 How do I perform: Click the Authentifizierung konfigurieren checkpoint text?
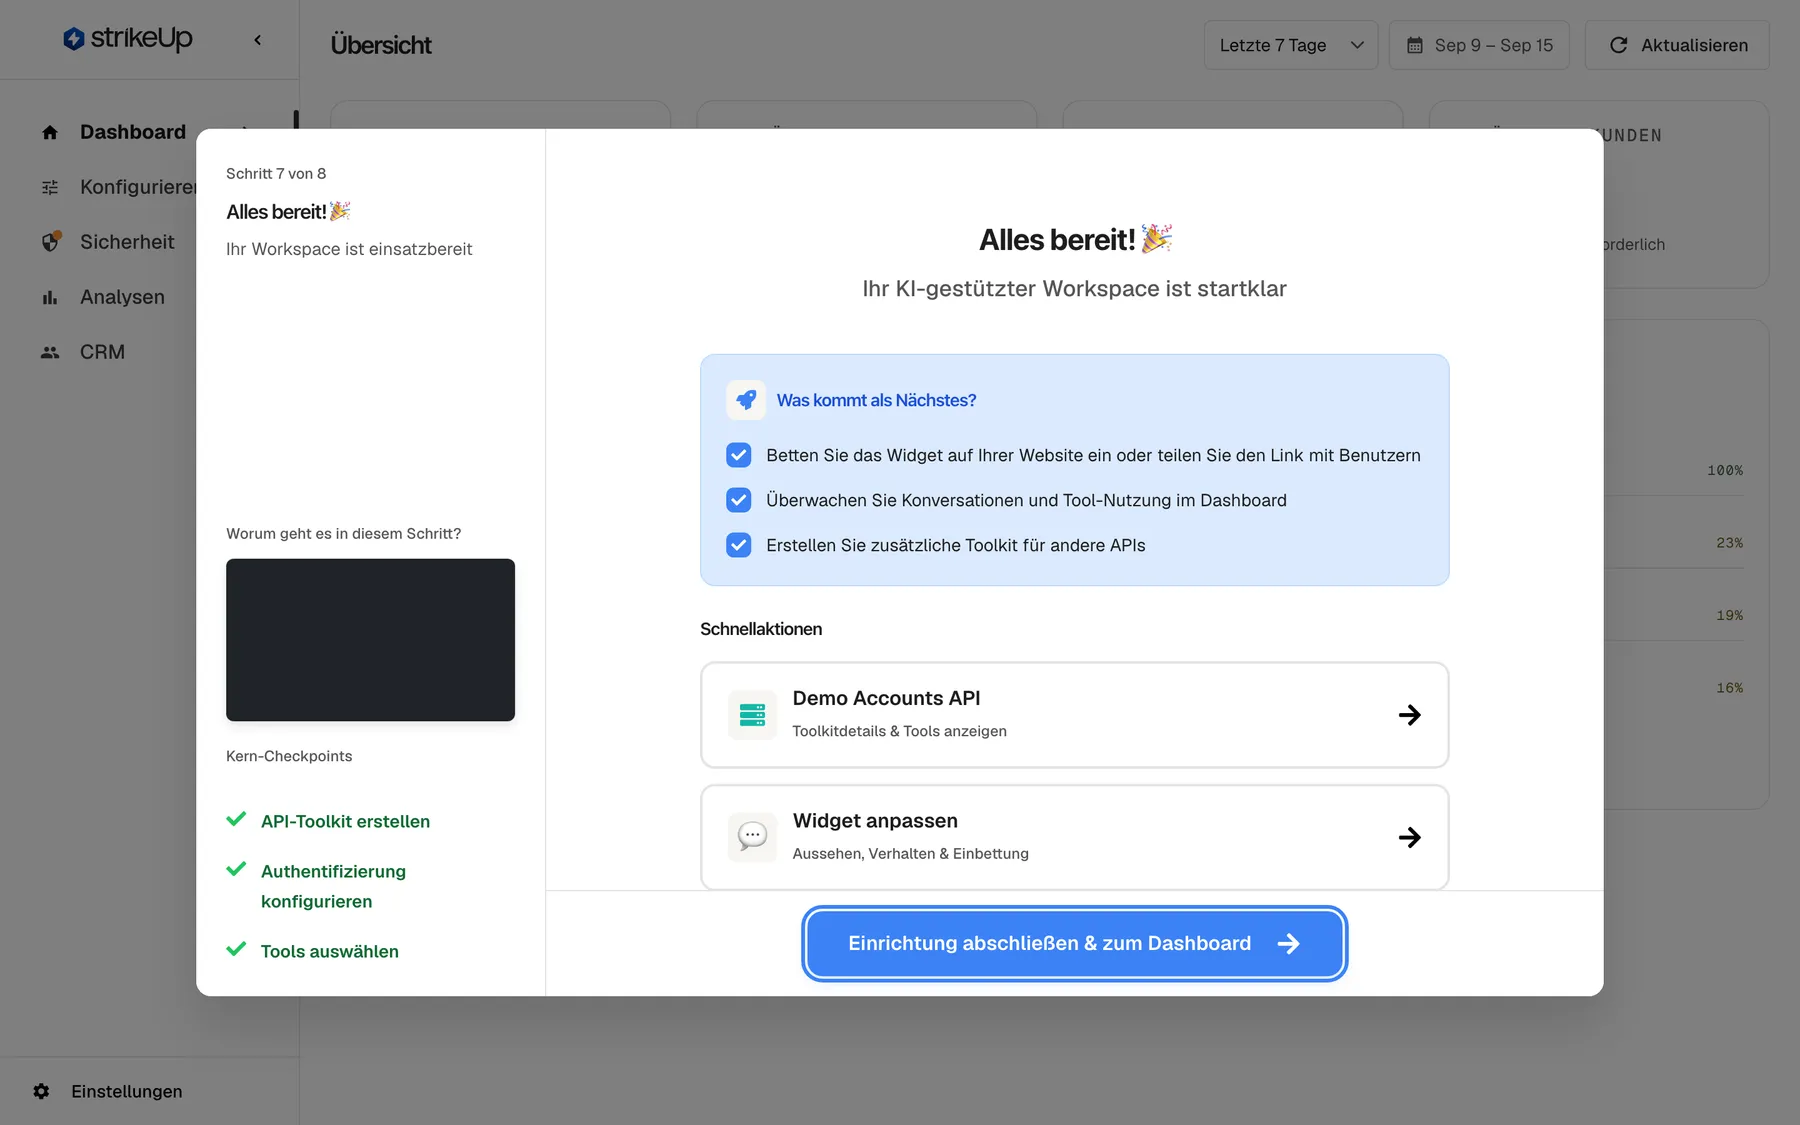pyautogui.click(x=333, y=886)
